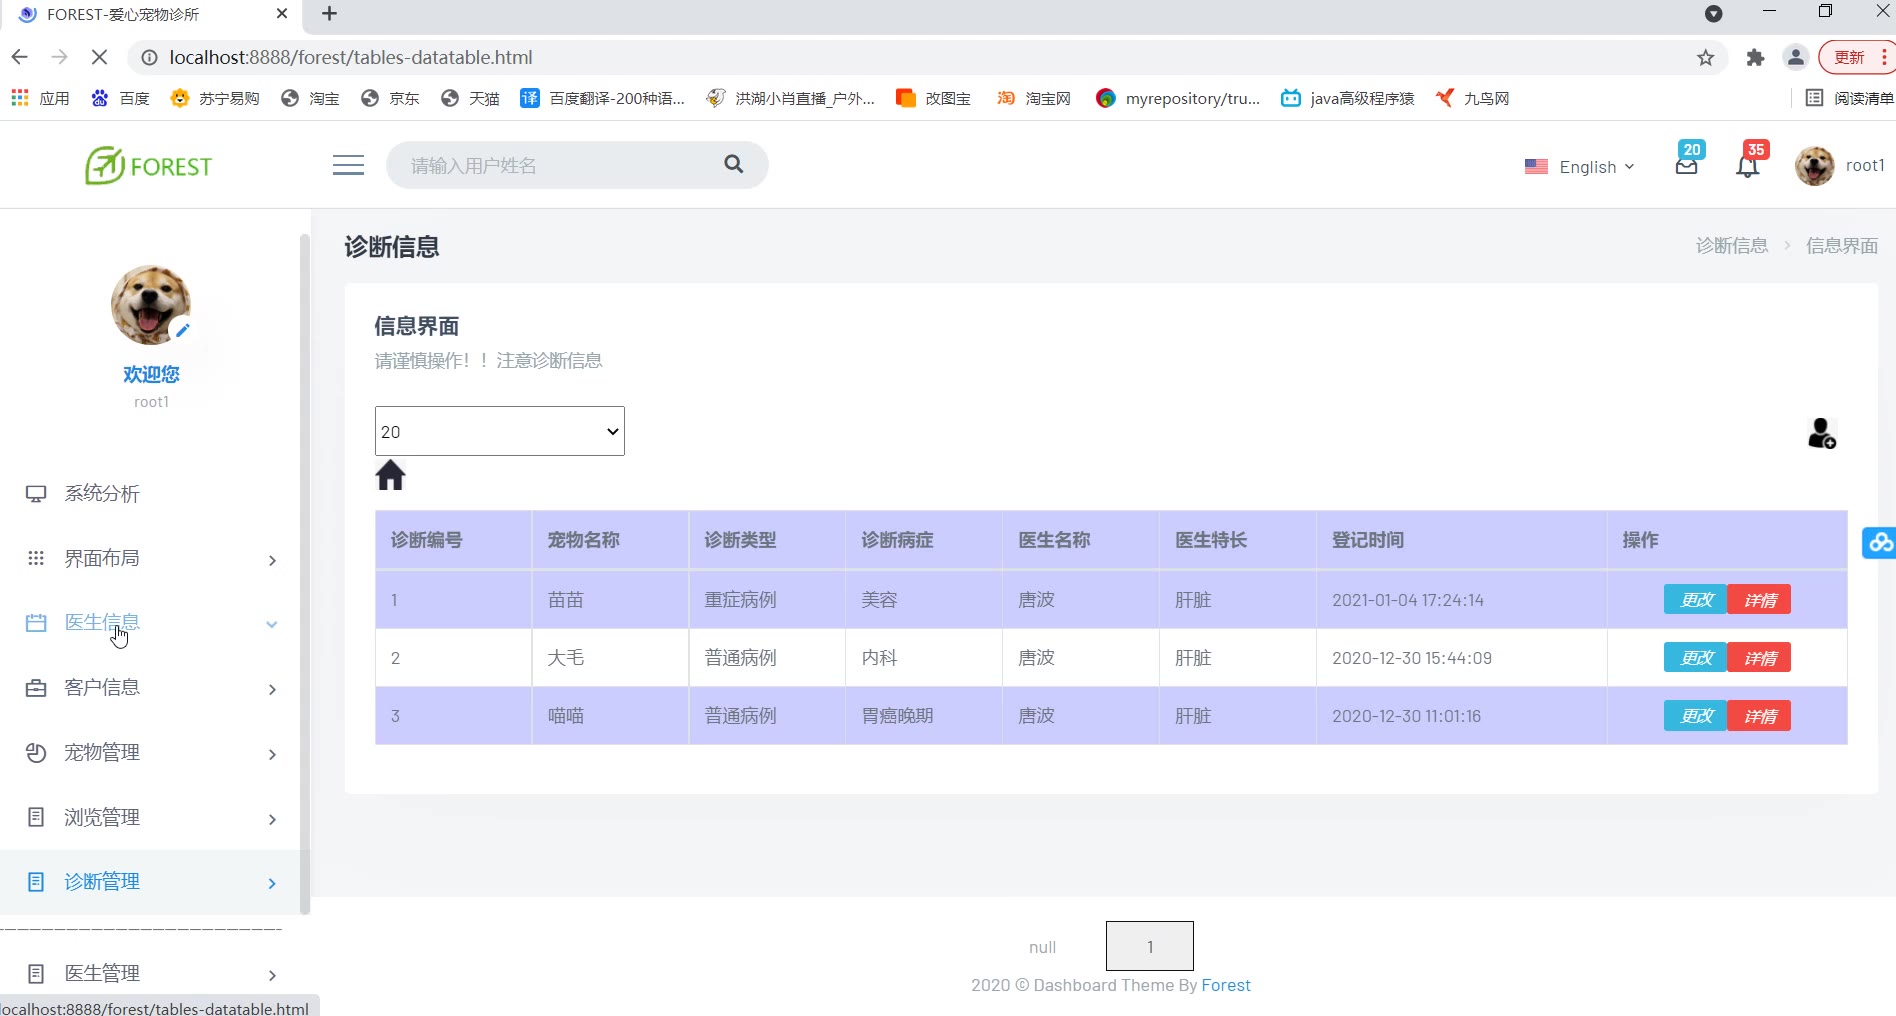Click the home icon above the table
Screen dimensions: 1896x1016
pos(390,475)
